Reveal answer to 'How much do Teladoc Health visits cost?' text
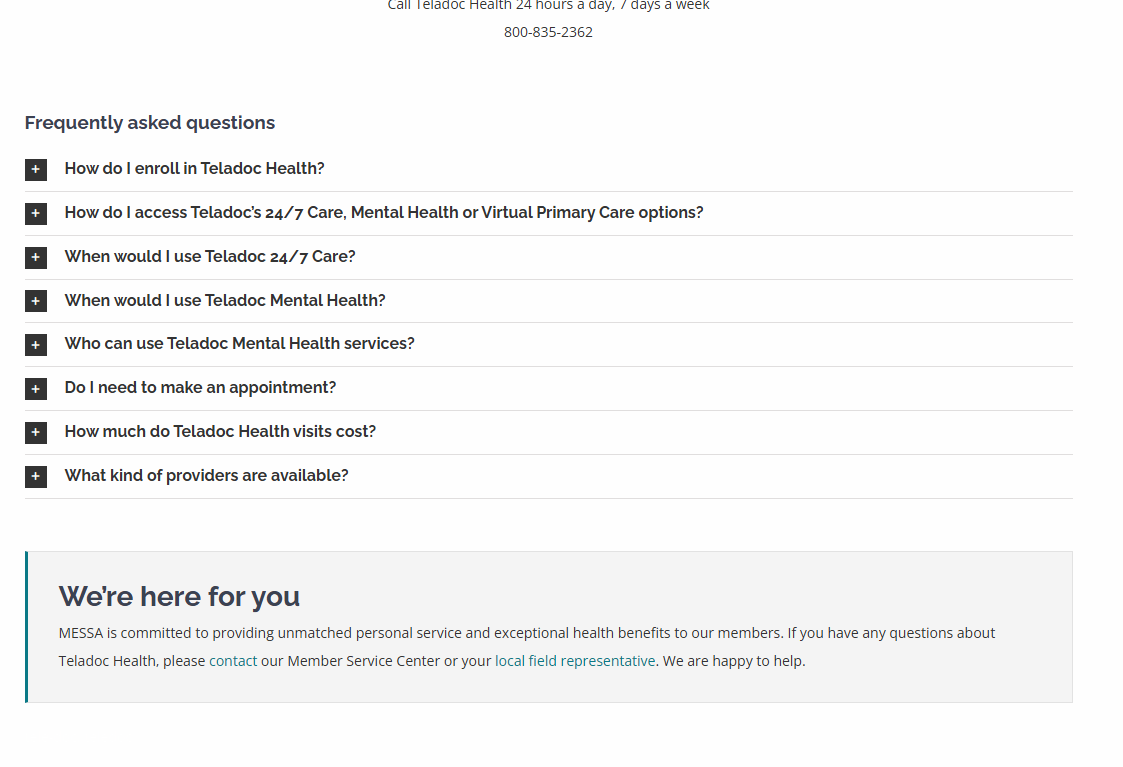 [220, 432]
